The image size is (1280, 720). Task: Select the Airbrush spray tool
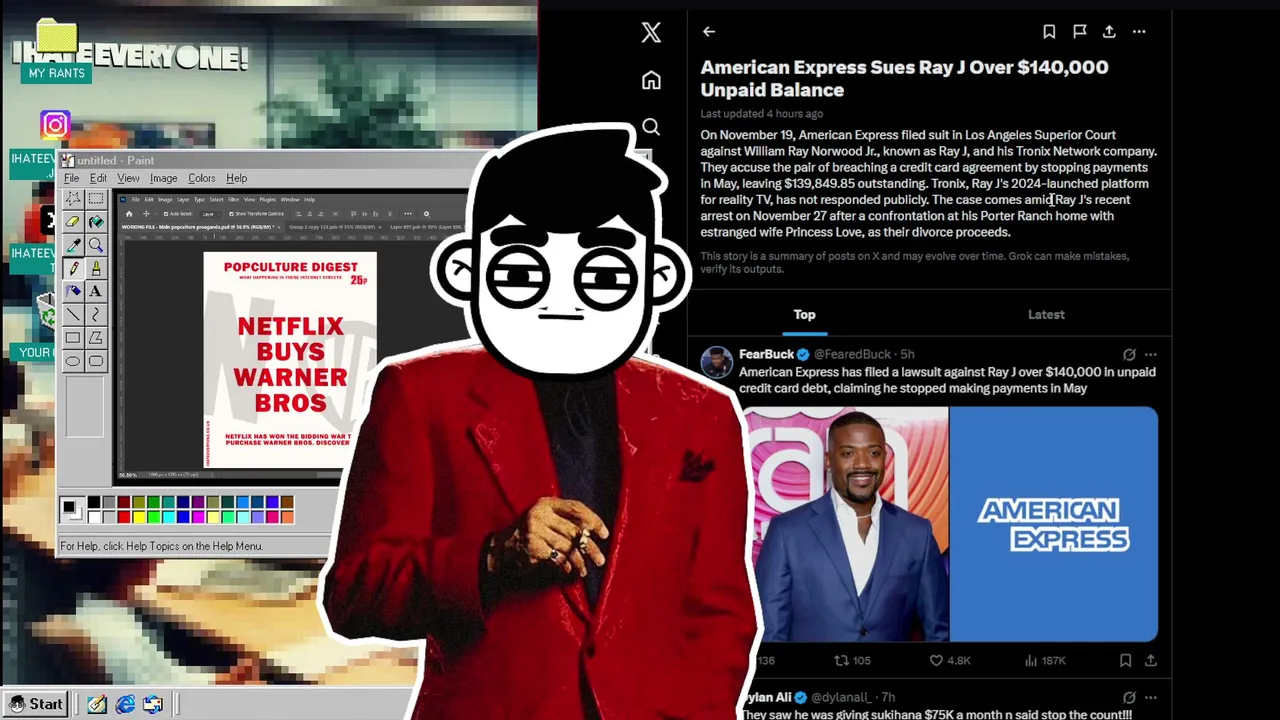pyautogui.click(x=73, y=291)
